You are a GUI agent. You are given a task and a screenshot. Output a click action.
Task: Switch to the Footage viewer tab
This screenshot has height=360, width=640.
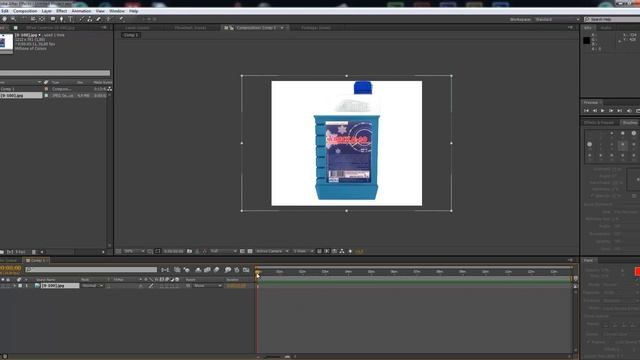[x=316, y=28]
